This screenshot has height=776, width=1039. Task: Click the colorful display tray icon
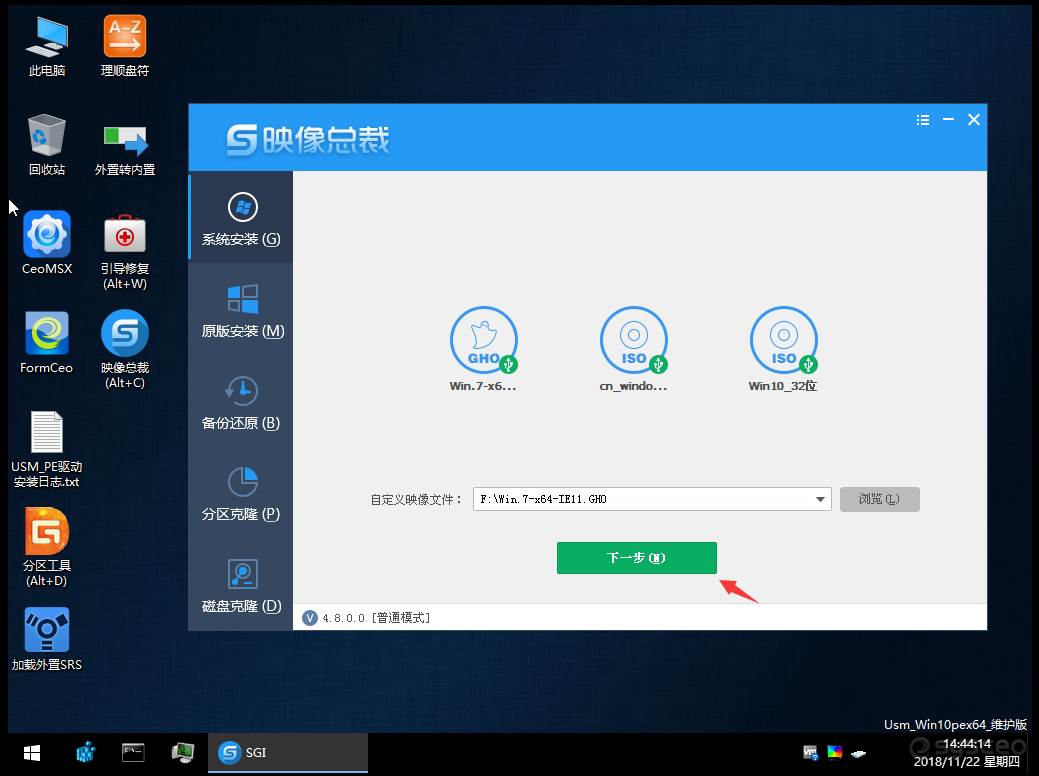[x=834, y=753]
